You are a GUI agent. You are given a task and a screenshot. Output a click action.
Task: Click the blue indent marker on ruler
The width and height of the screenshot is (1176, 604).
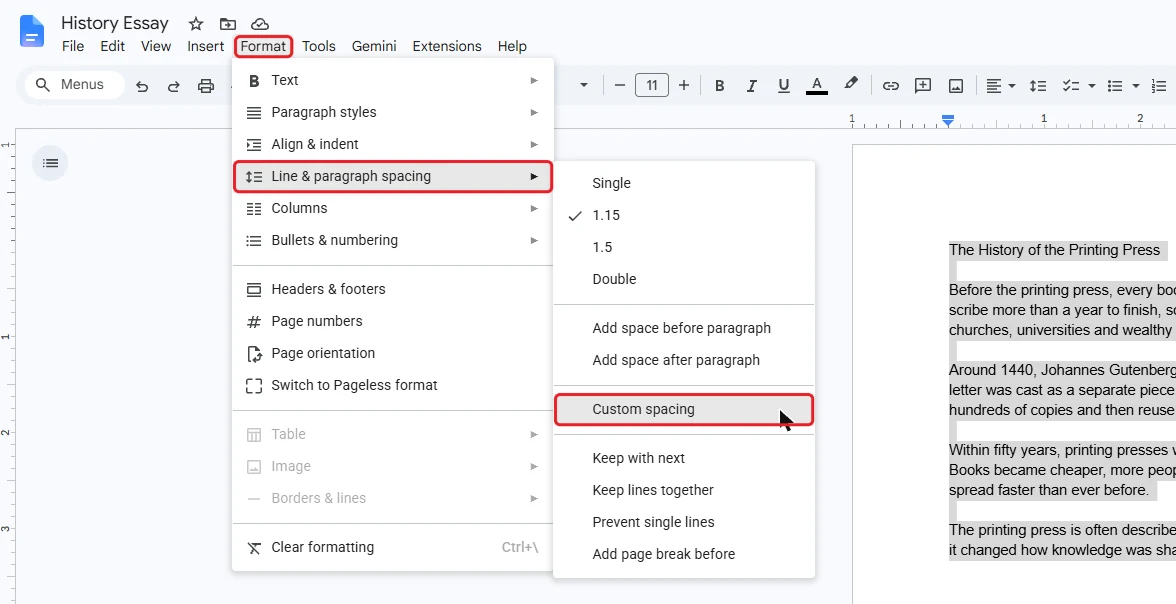[x=948, y=120]
